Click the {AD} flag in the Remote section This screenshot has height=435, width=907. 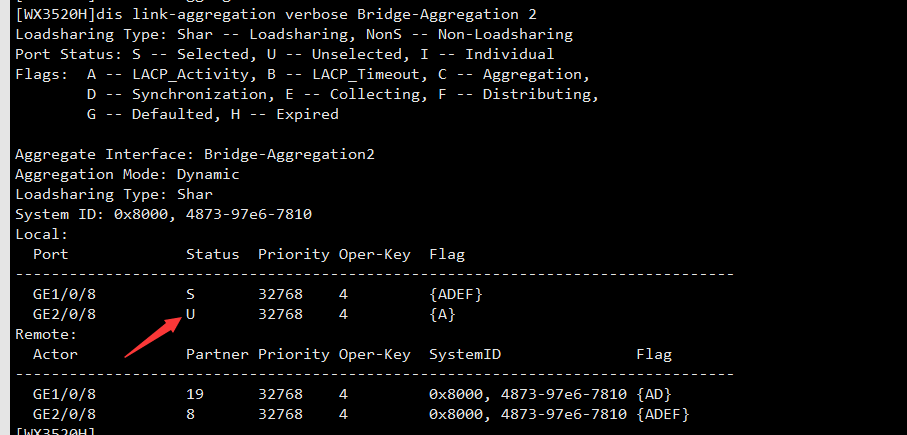[x=655, y=394]
